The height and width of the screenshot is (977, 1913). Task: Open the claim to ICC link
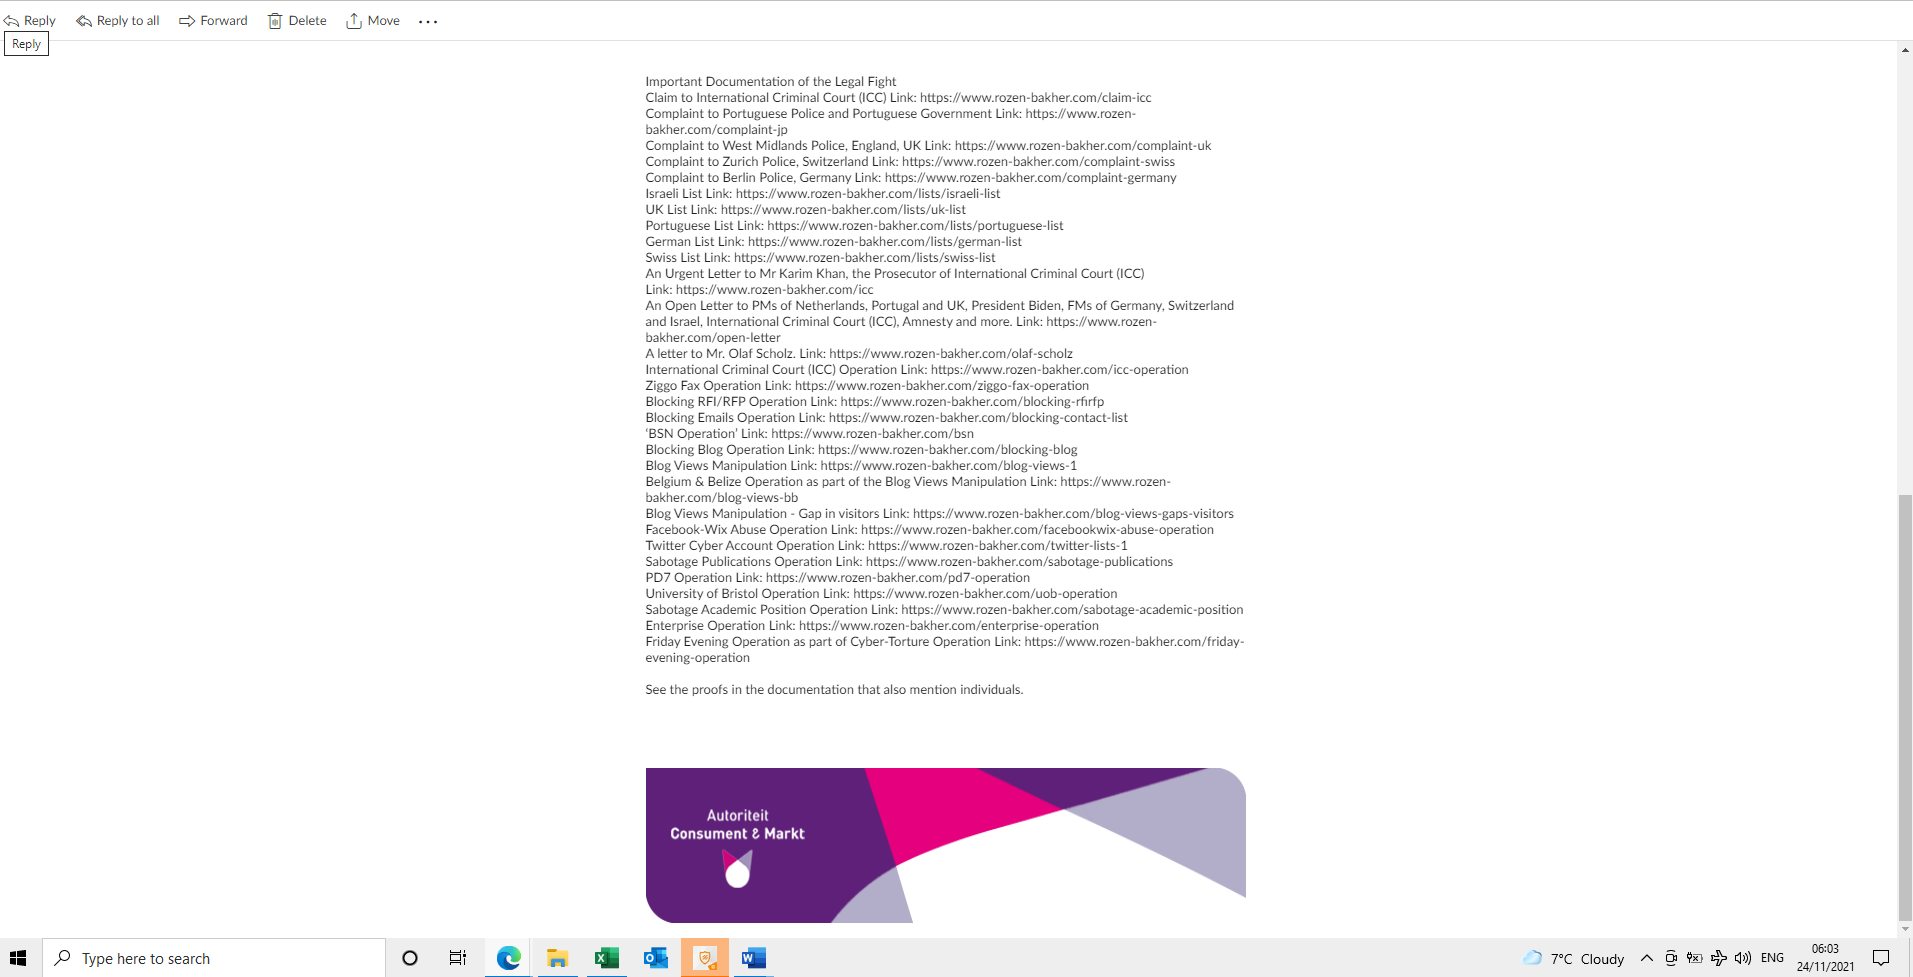[x=1036, y=97]
